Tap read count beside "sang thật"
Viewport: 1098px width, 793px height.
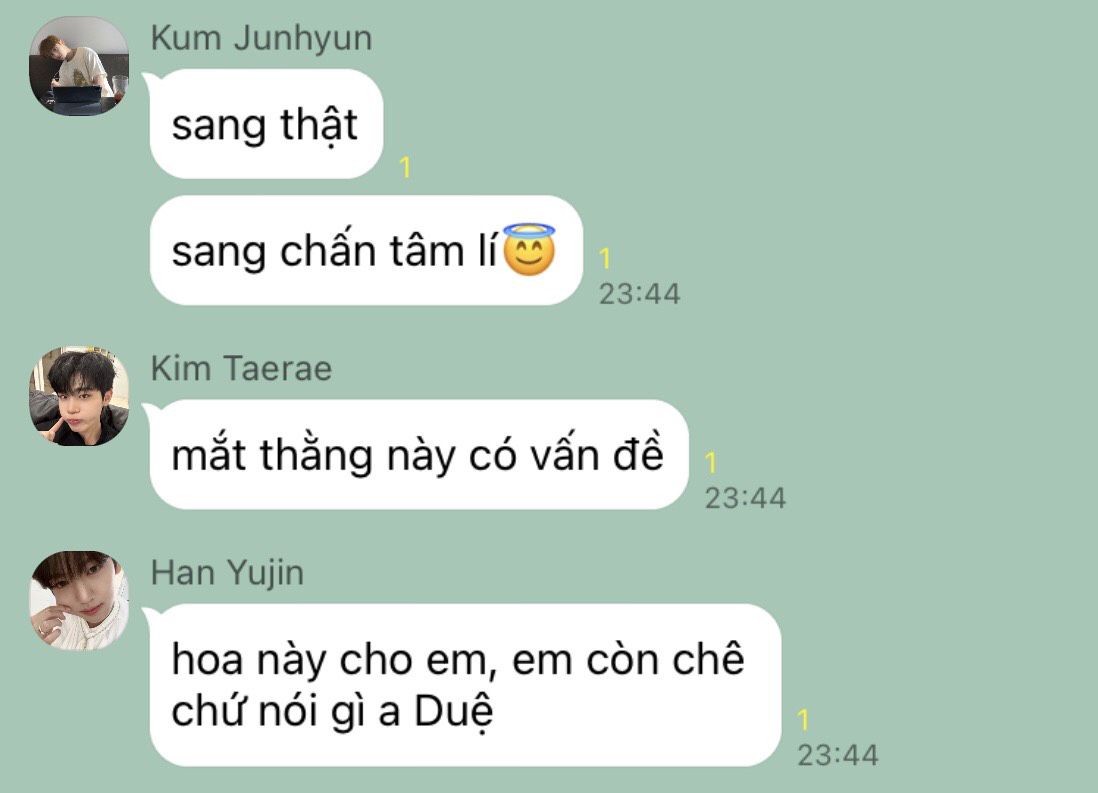[x=405, y=167]
